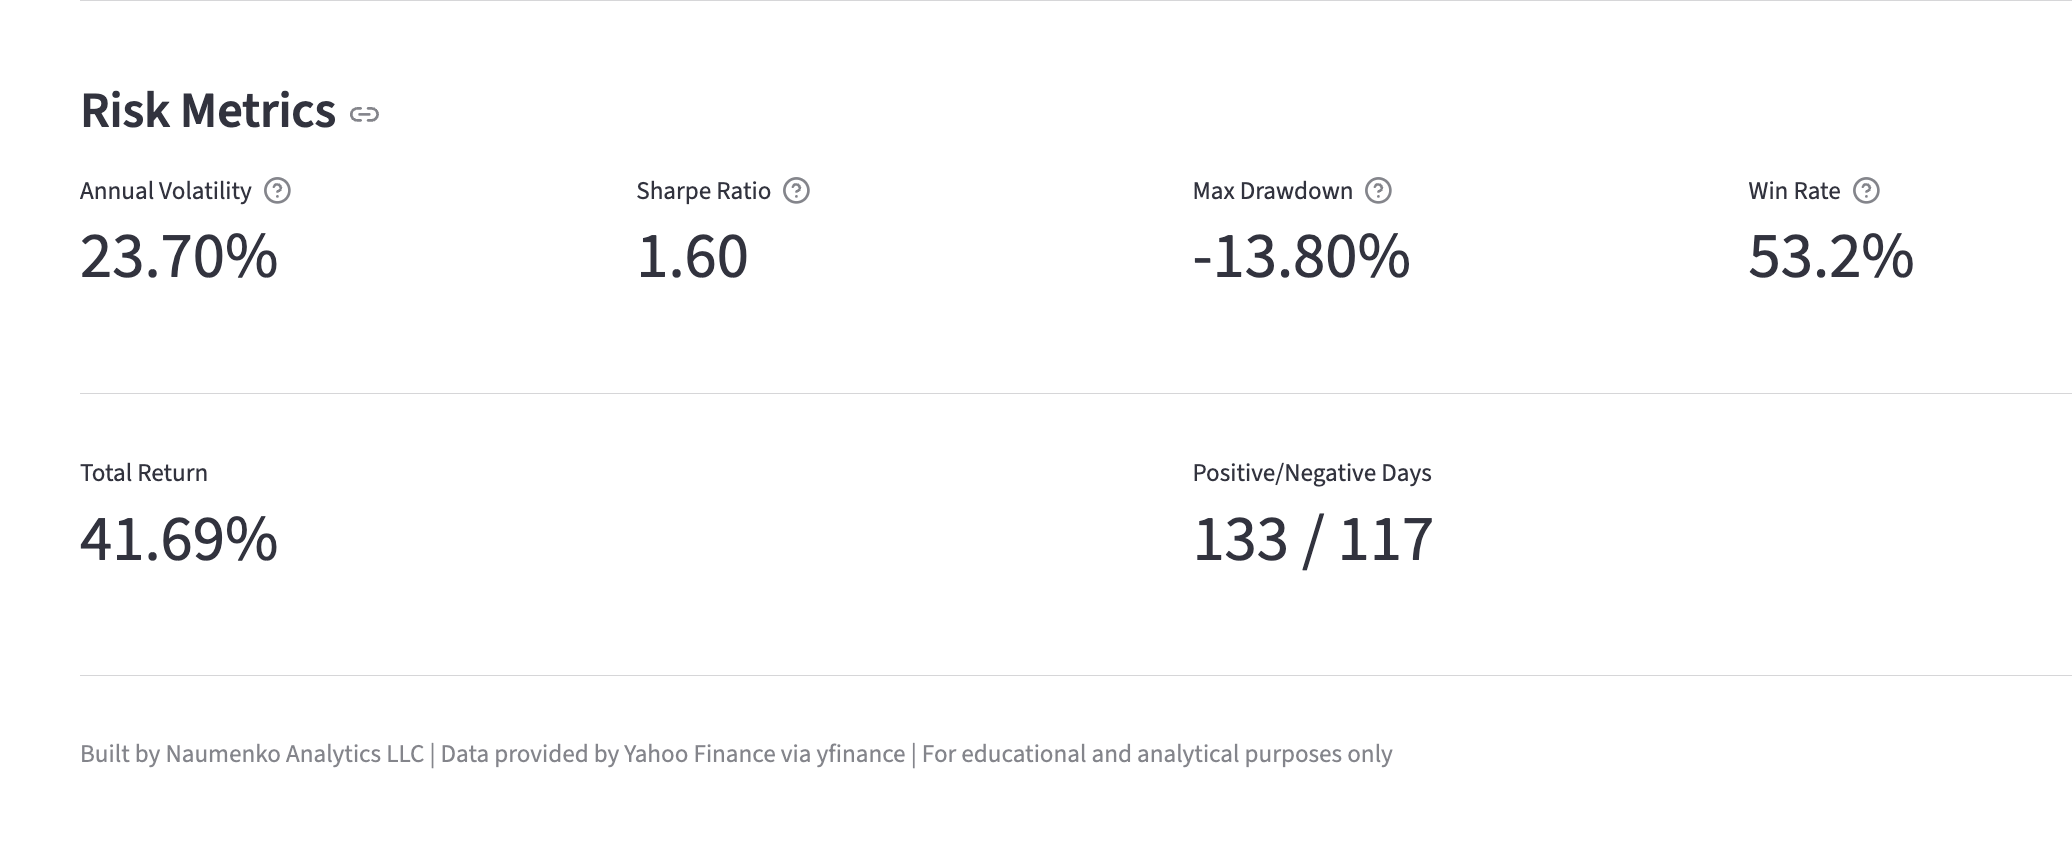This screenshot has height=846, width=2072.
Task: Click the 23.70% Annual Volatility value
Action: (179, 257)
